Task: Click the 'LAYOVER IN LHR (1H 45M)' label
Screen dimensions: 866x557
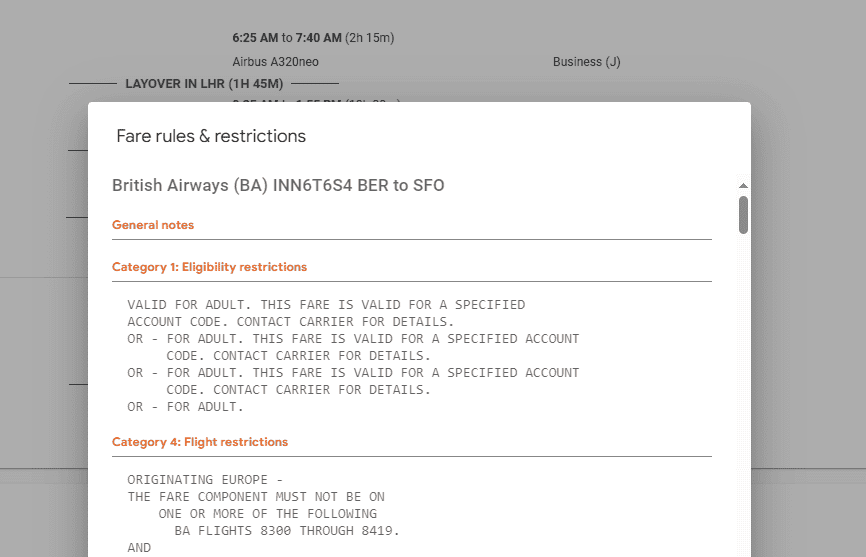Action: [204, 84]
